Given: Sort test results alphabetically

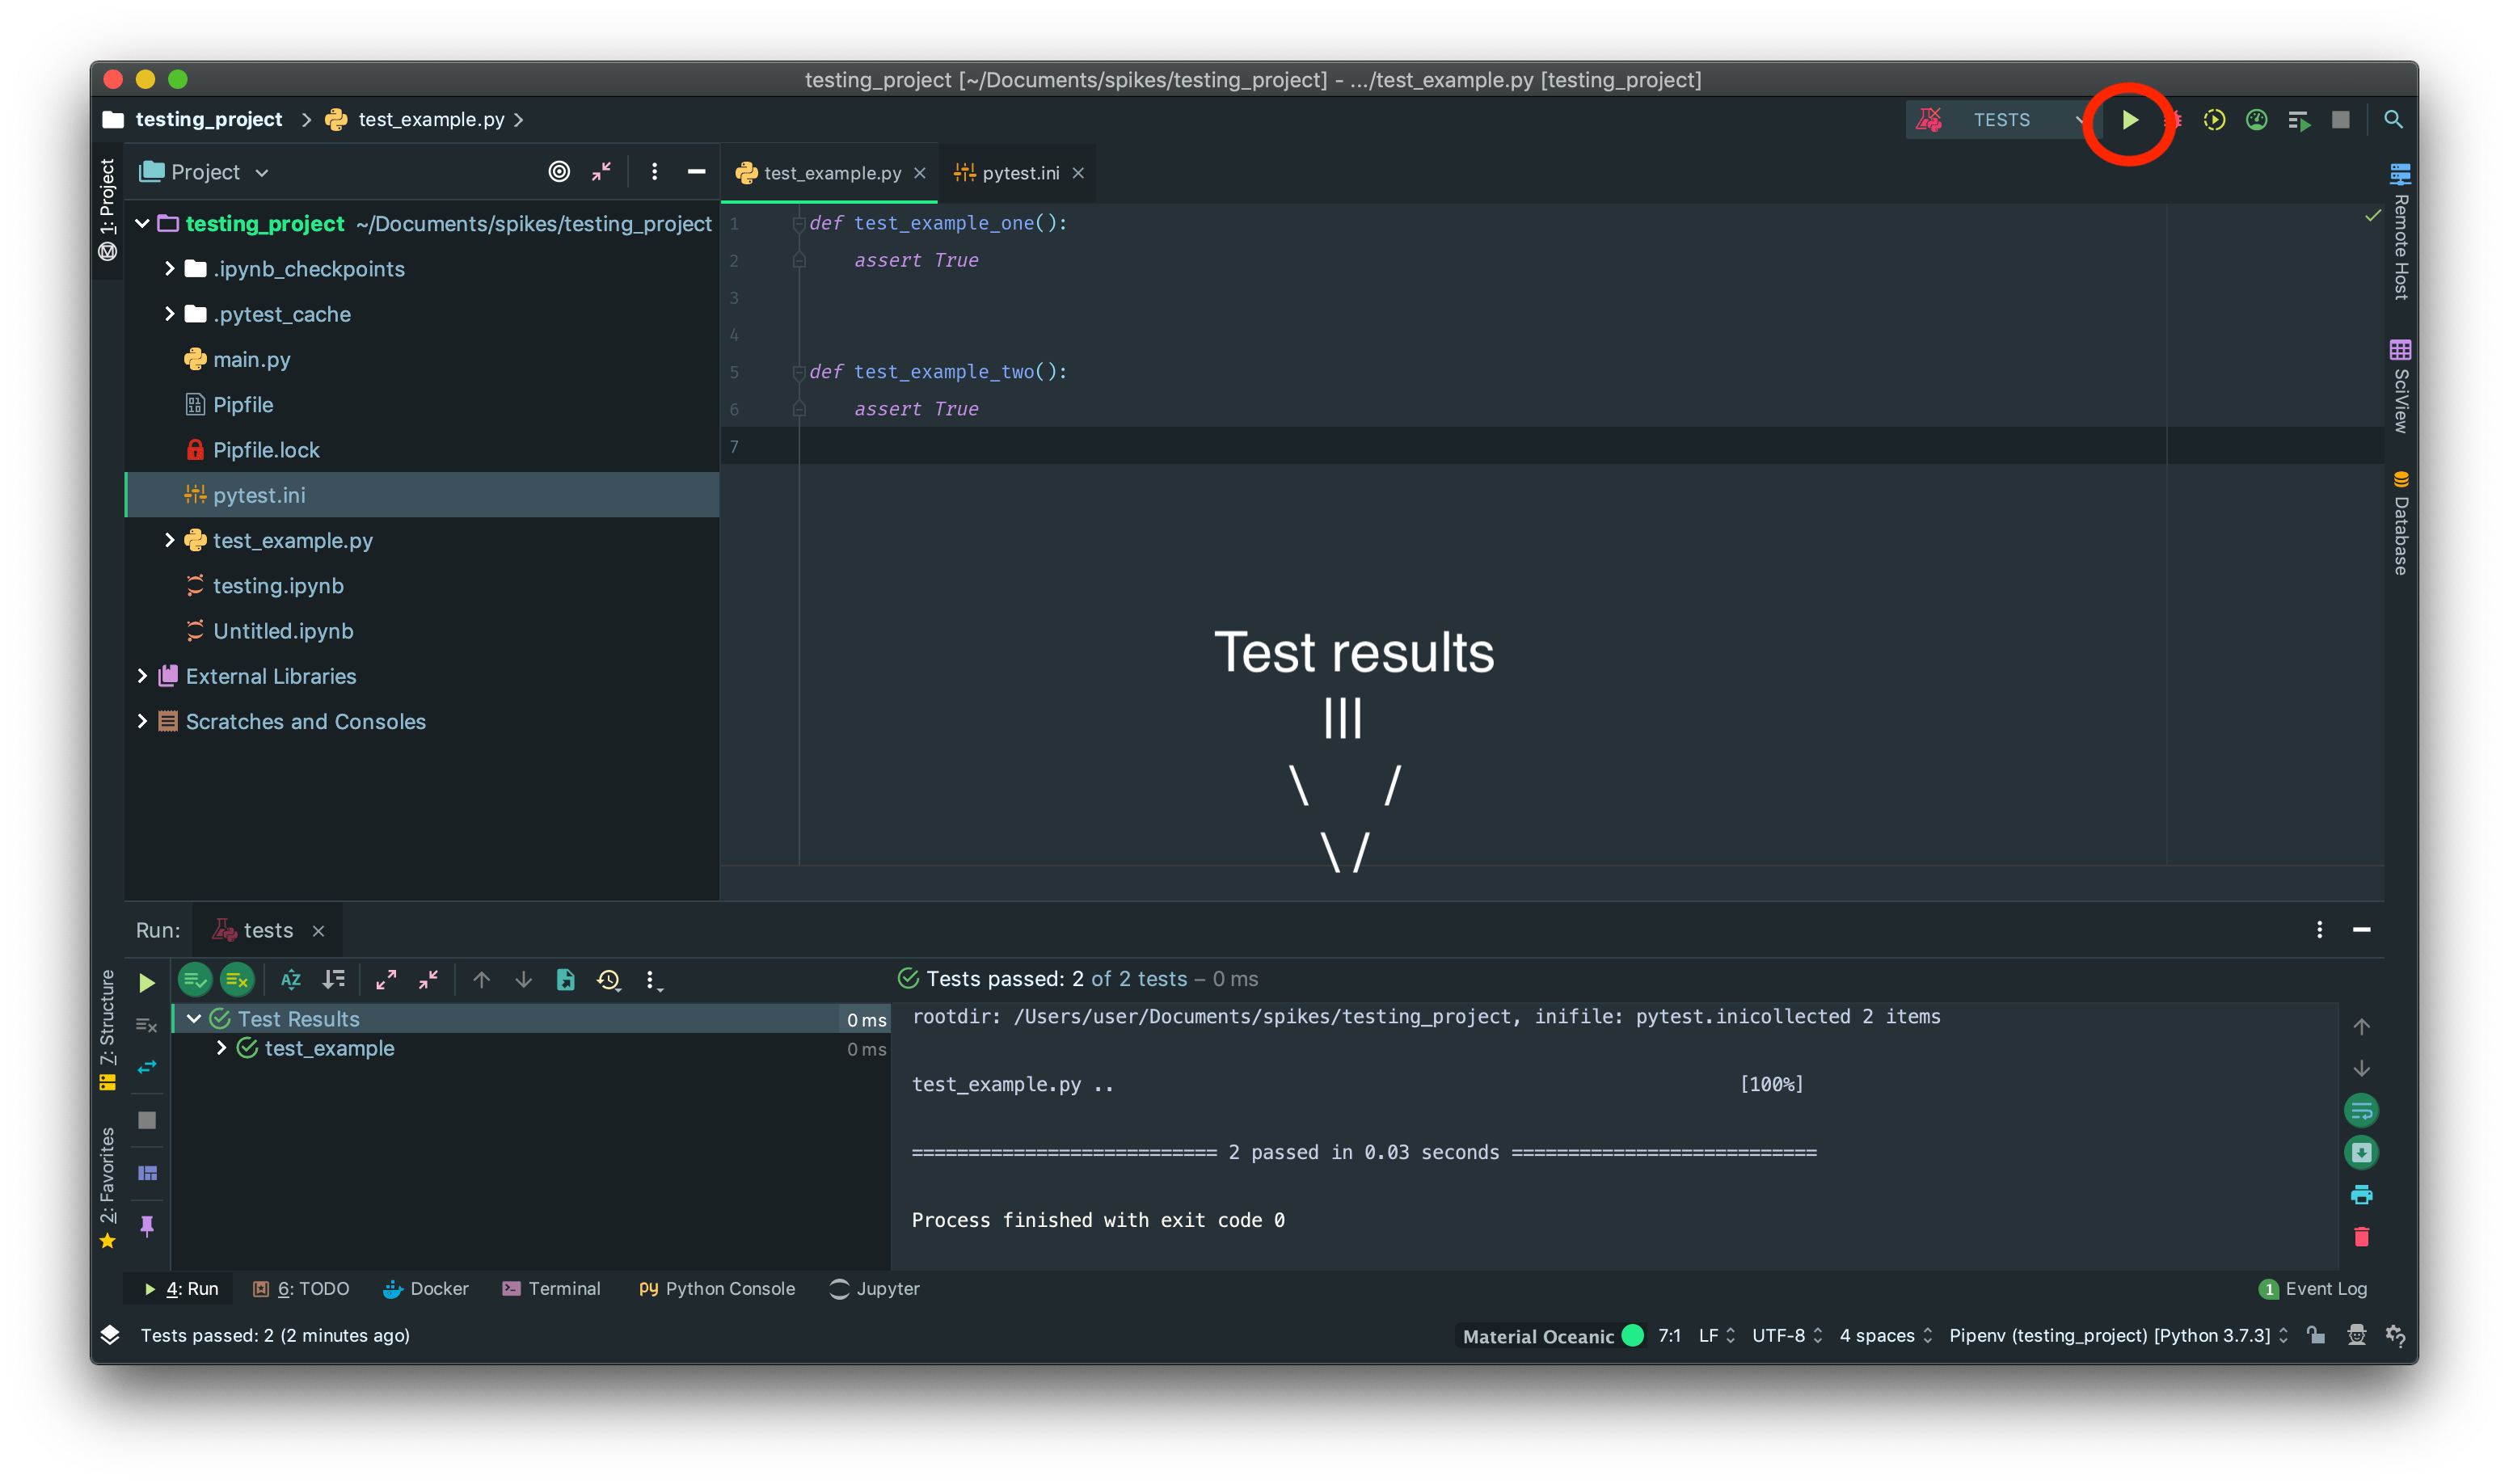Looking at the screenshot, I should [x=290, y=980].
